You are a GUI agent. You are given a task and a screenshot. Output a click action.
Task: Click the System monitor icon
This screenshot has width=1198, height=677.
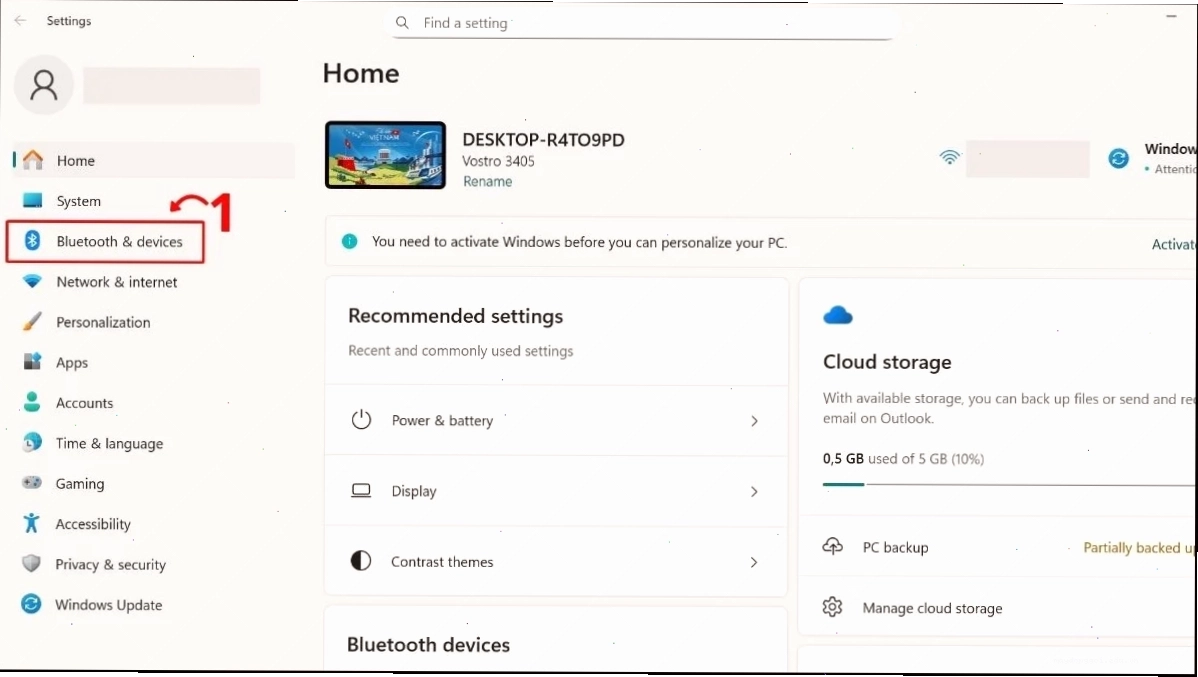[x=32, y=200]
